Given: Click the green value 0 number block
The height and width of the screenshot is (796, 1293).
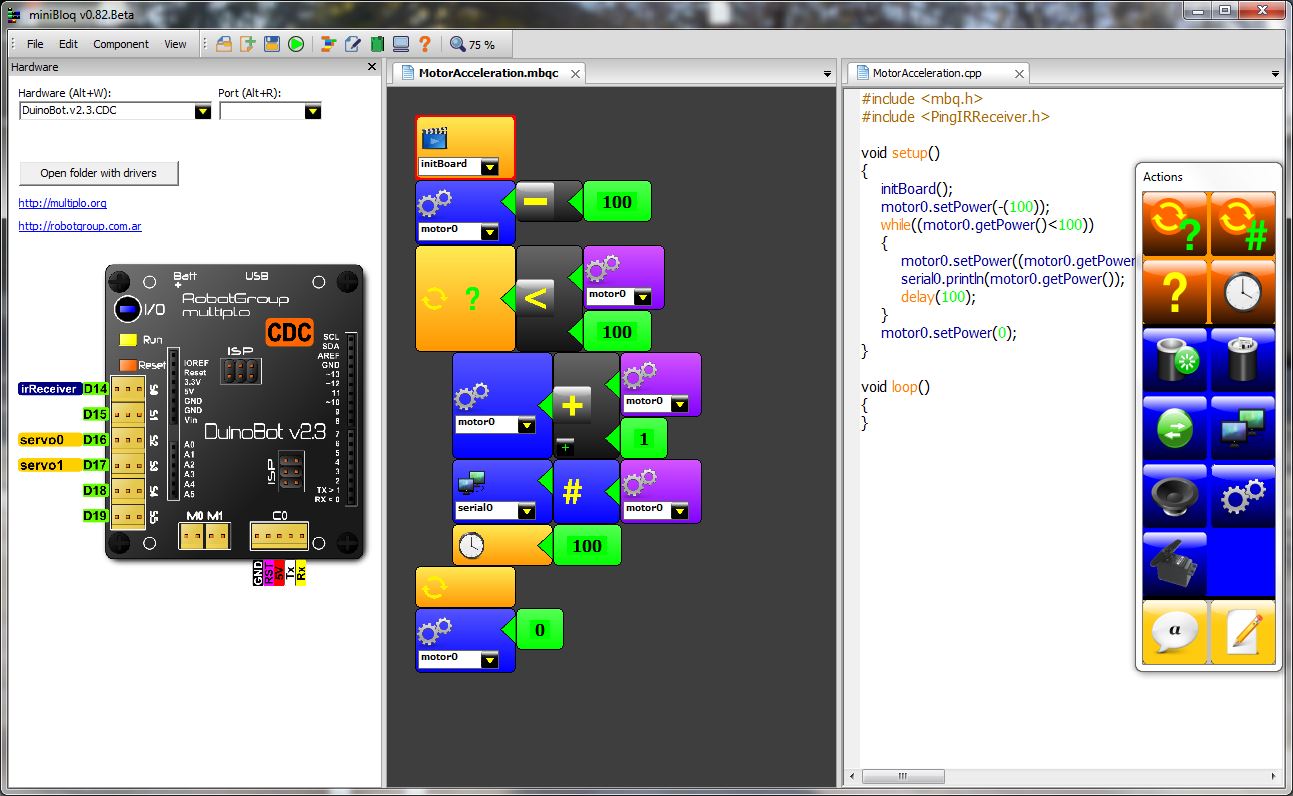Looking at the screenshot, I should pyautogui.click(x=540, y=629).
